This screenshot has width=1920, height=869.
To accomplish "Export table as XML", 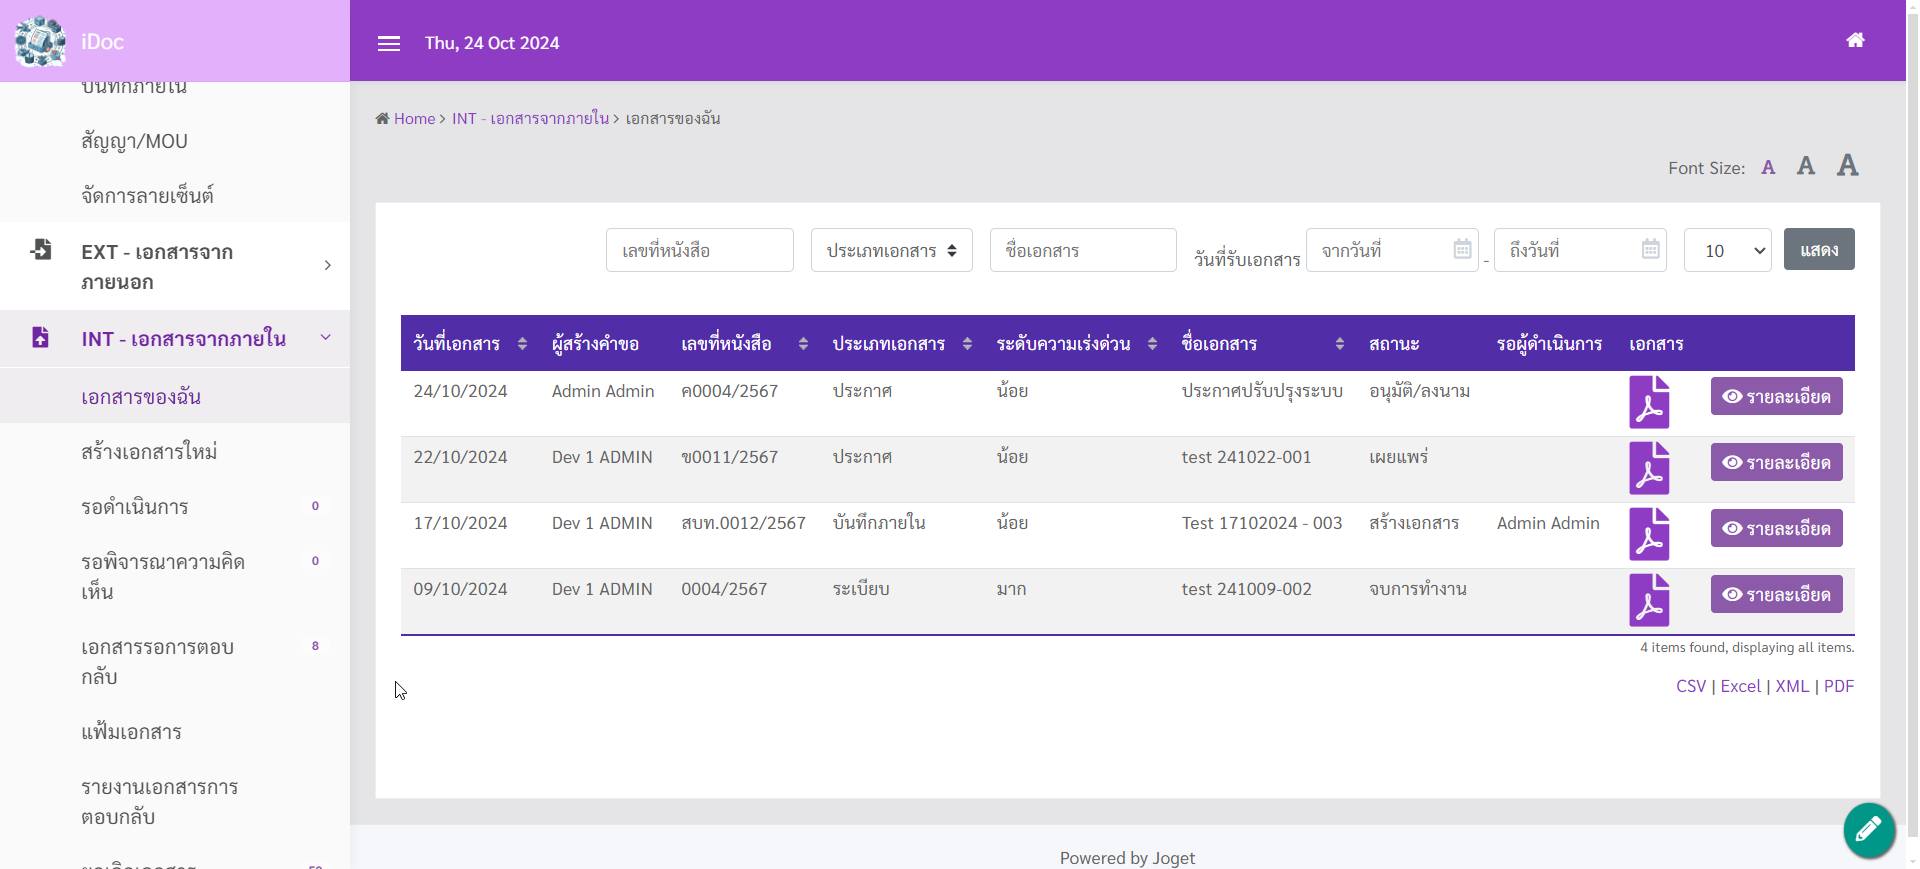I will coord(1792,686).
